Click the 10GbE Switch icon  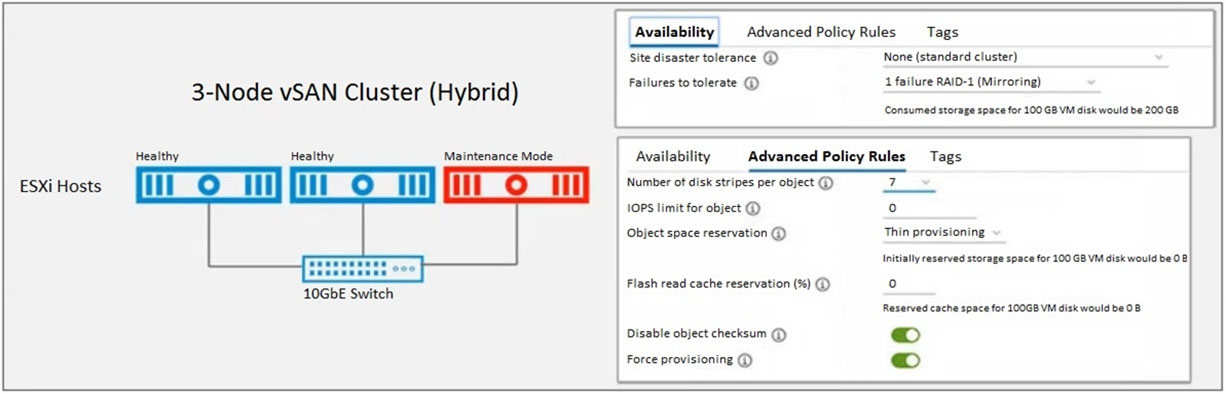363,269
